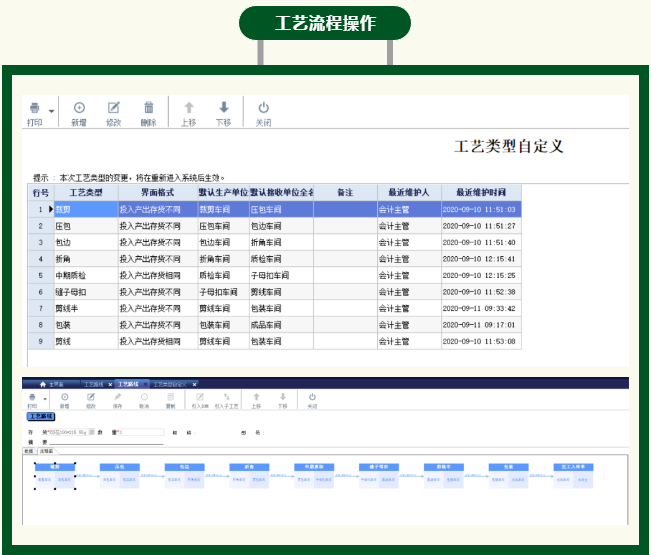Image resolution: width=651 pixels, height=555 pixels.
Task: Open the print dropdown arrow in the upper toolbar
Action: pos(51,111)
